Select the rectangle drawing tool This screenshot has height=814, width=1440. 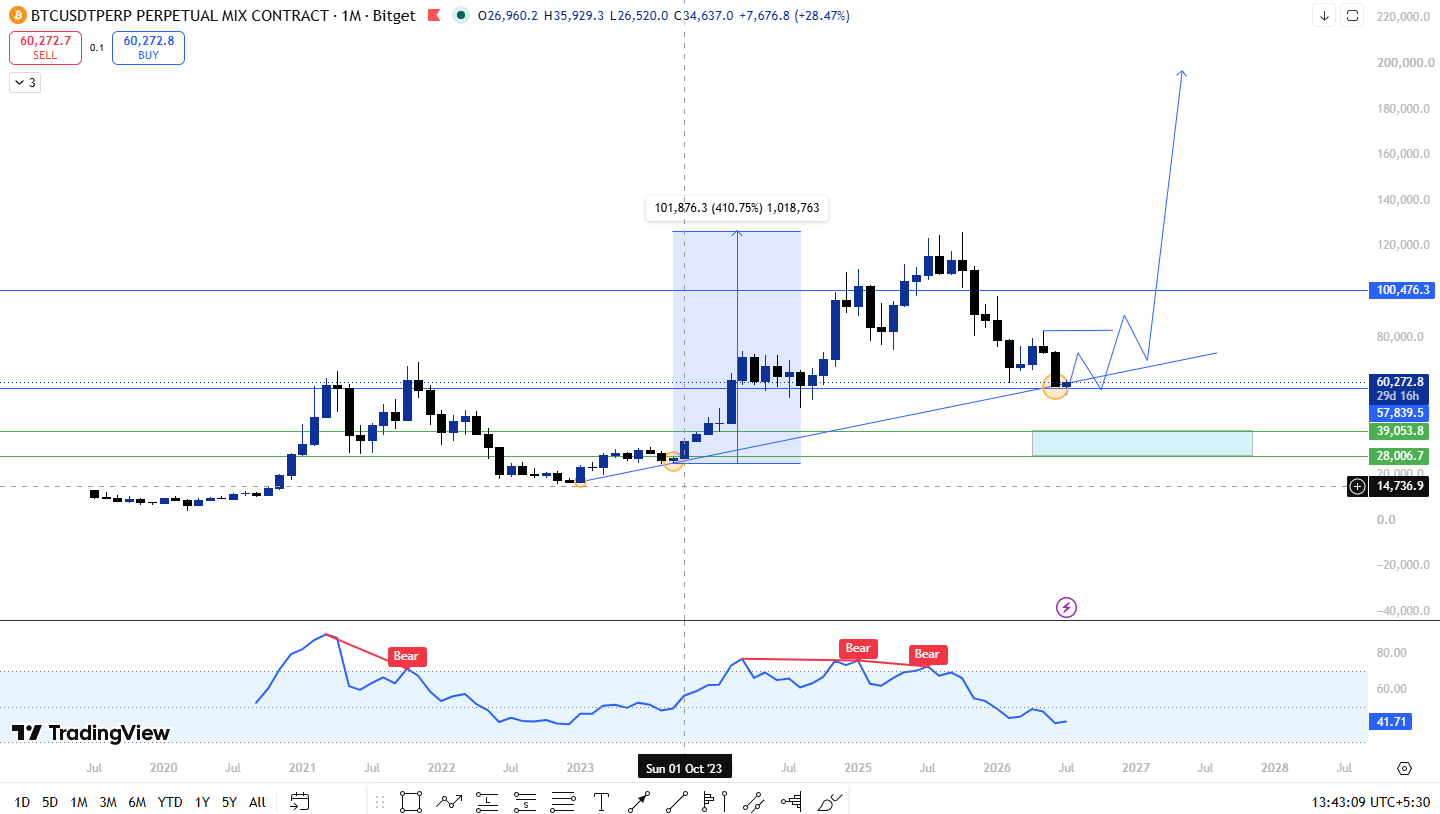coord(410,801)
